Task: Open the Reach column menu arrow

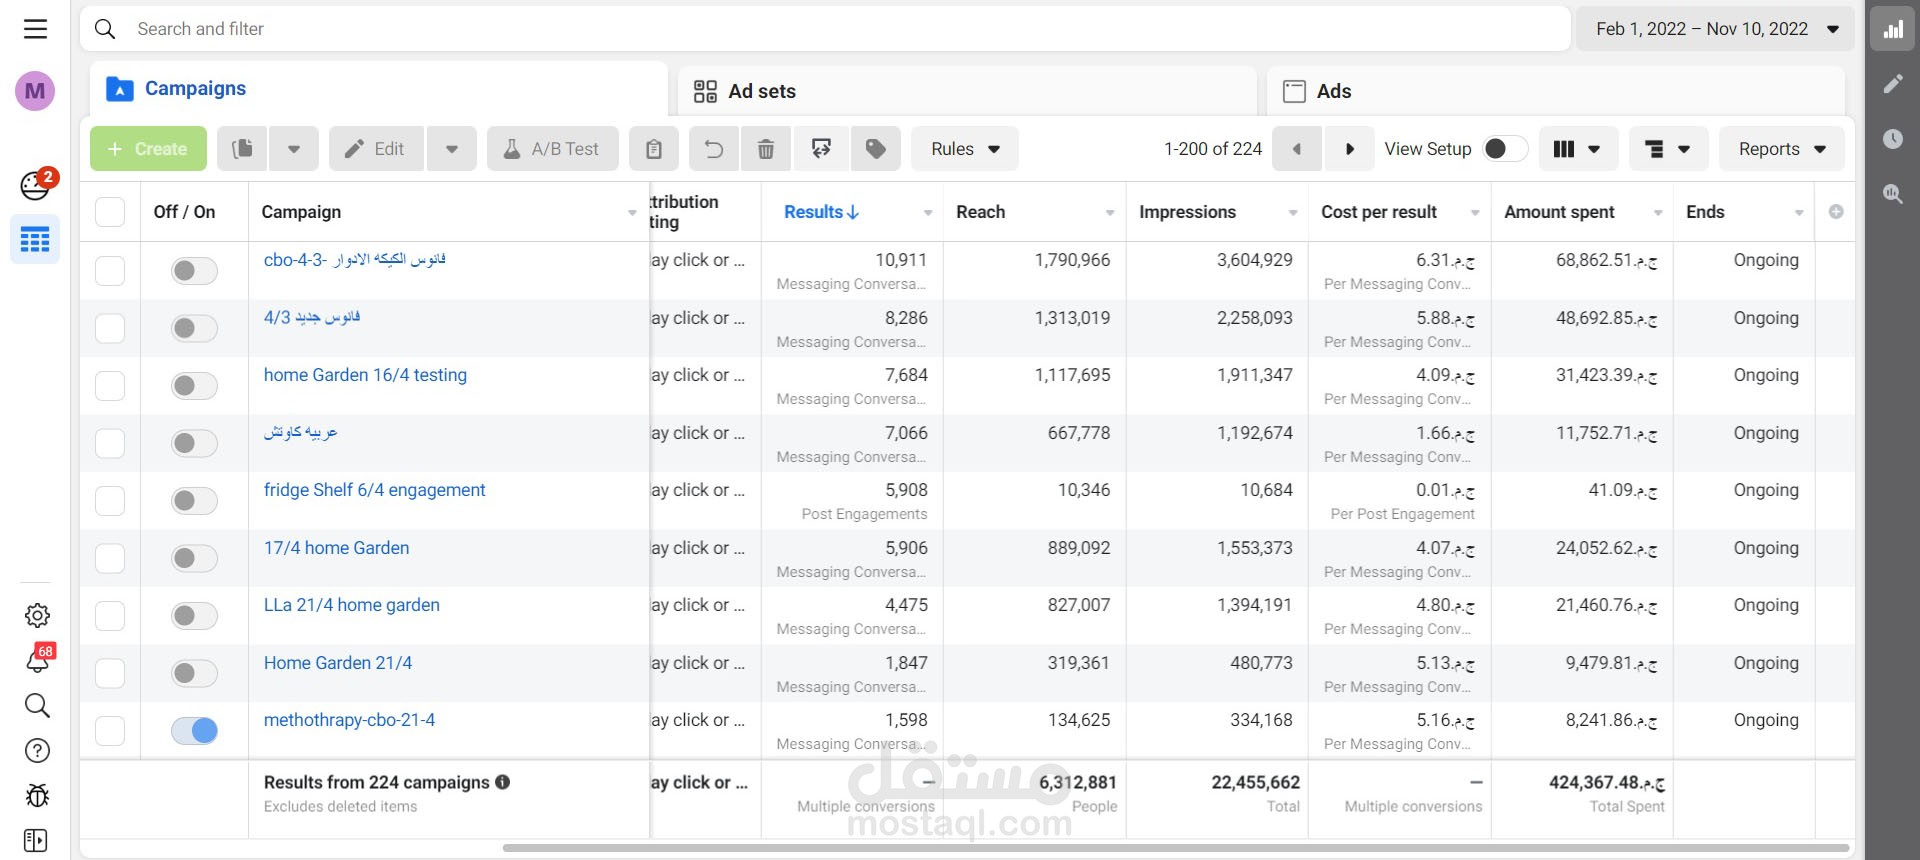Action: 1110,213
